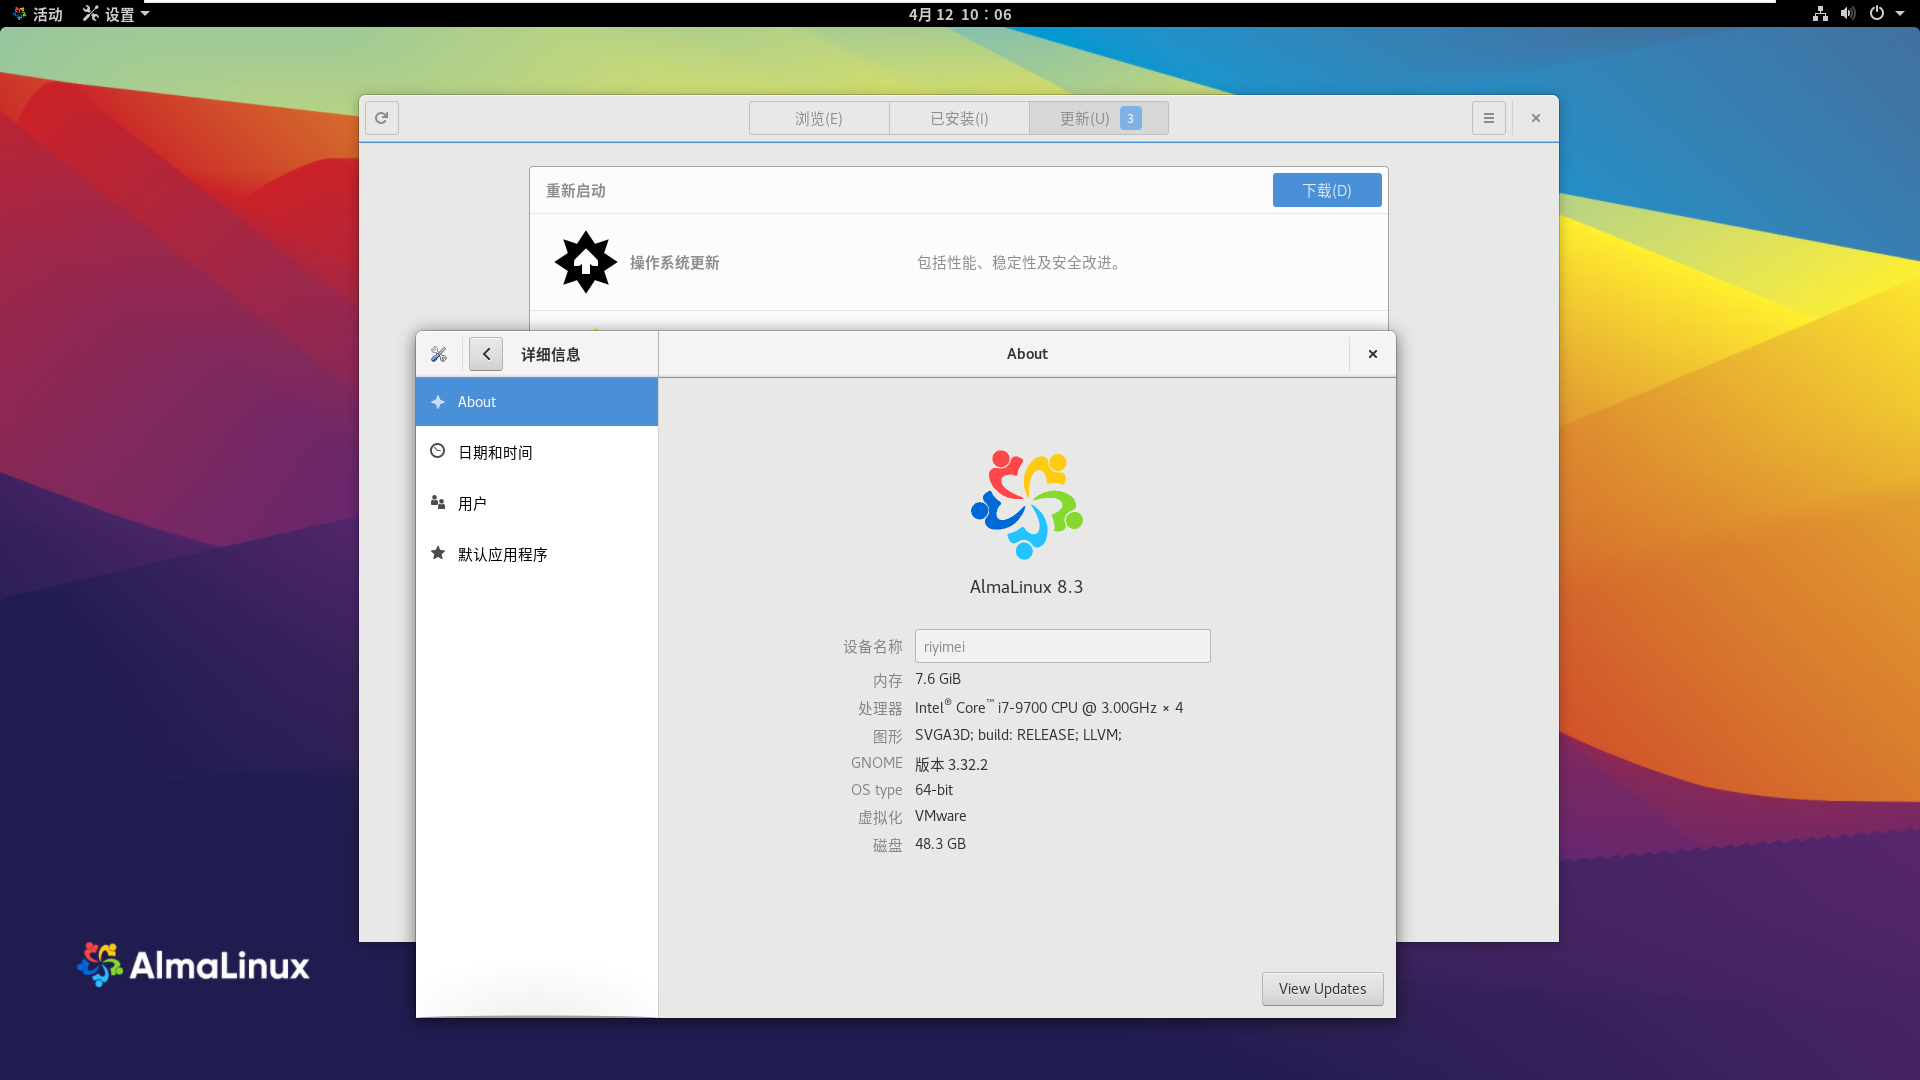
Task: Switch to the 已安装(I) tab
Action: point(959,118)
